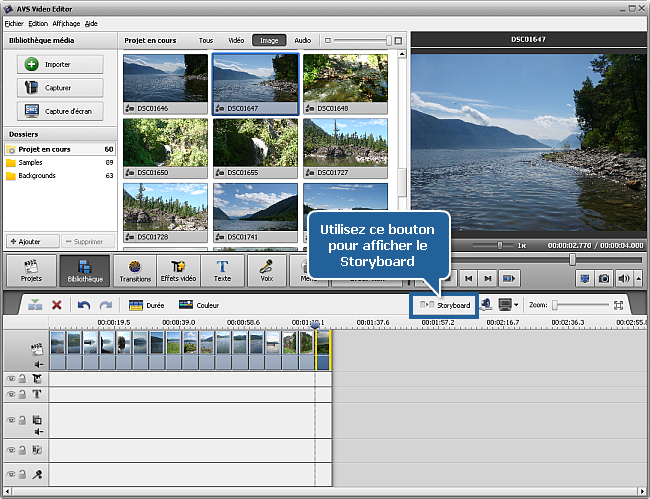
Task: Open the Voix recording tool
Action: pos(267,270)
